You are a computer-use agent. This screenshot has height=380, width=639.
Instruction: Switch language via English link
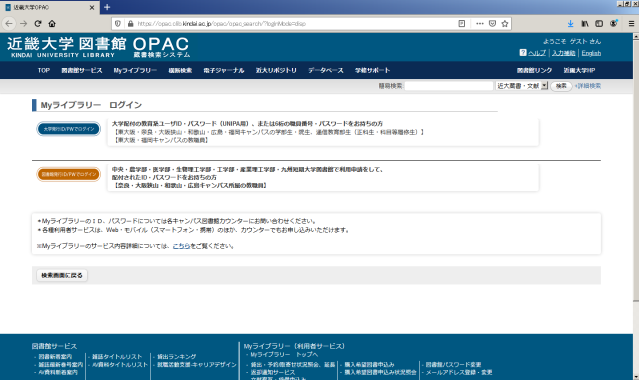coord(591,53)
